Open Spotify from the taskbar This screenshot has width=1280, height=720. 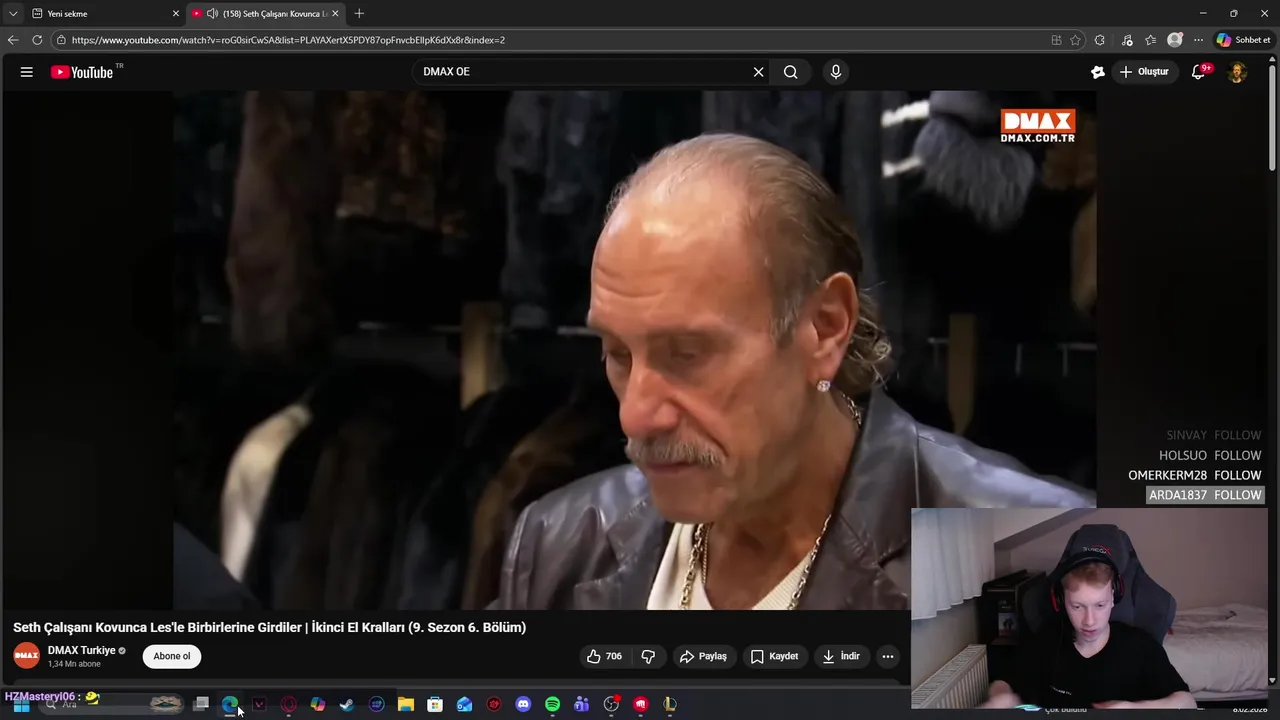(x=552, y=705)
